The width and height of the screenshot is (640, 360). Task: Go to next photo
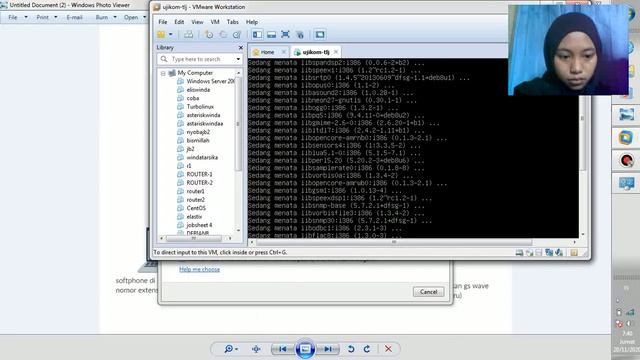[x=328, y=349]
